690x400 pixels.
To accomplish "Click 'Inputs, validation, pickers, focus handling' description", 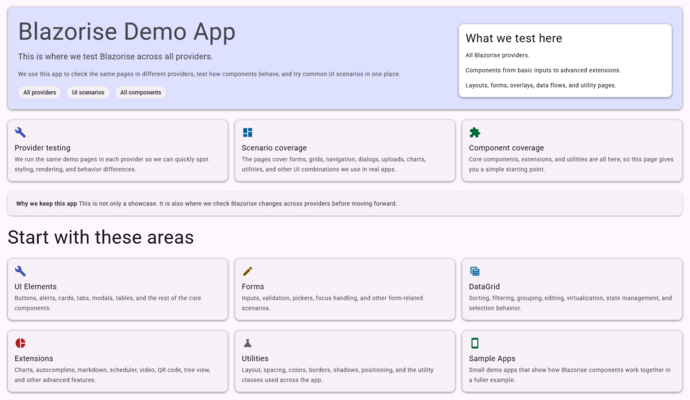I will [x=332, y=303].
